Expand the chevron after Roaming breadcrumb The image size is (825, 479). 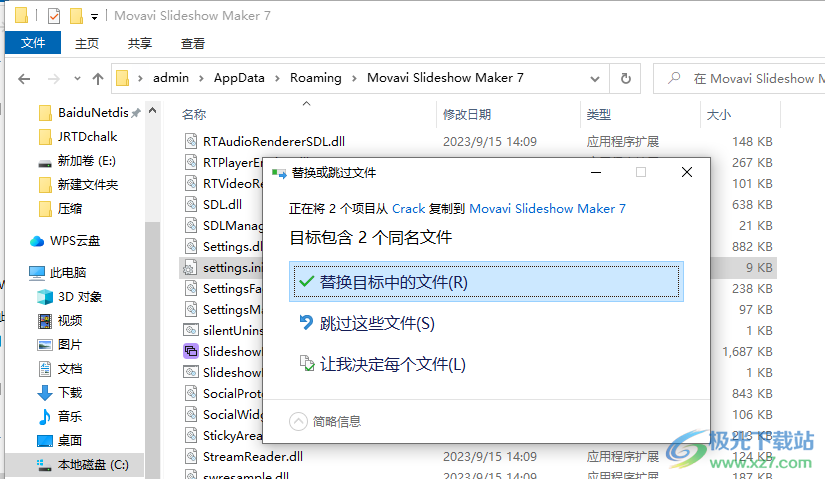pyautogui.click(x=354, y=78)
